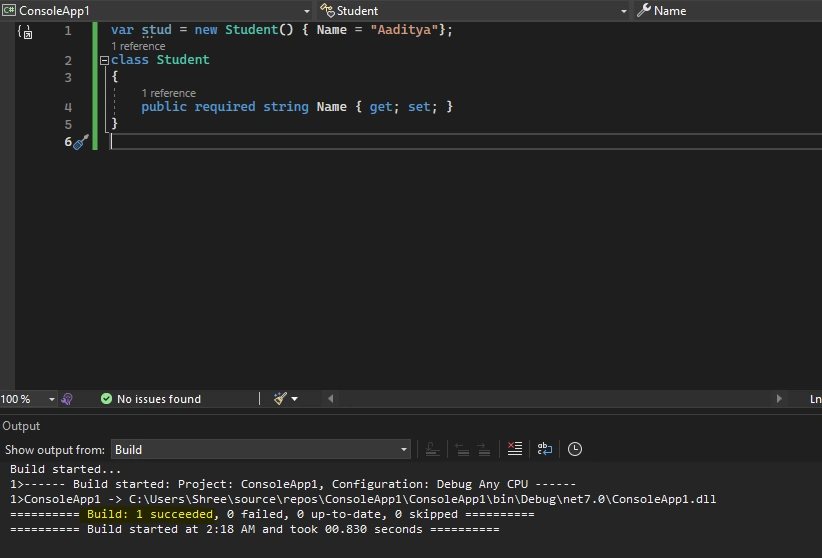Go to the previous message in Output

[462, 449]
